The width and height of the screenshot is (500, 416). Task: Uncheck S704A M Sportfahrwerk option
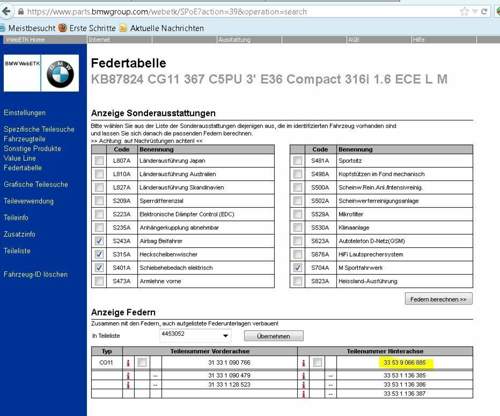(298, 268)
